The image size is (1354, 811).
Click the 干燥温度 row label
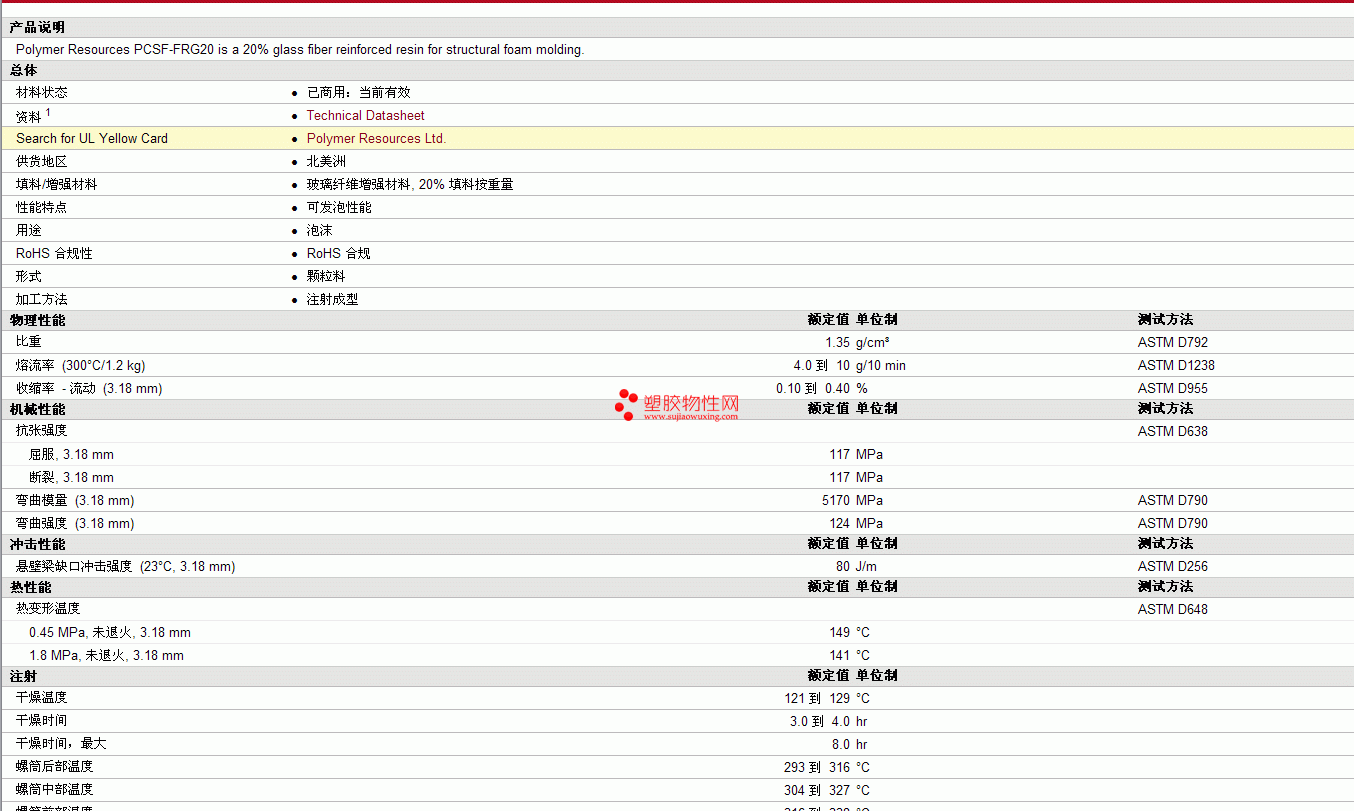point(42,698)
